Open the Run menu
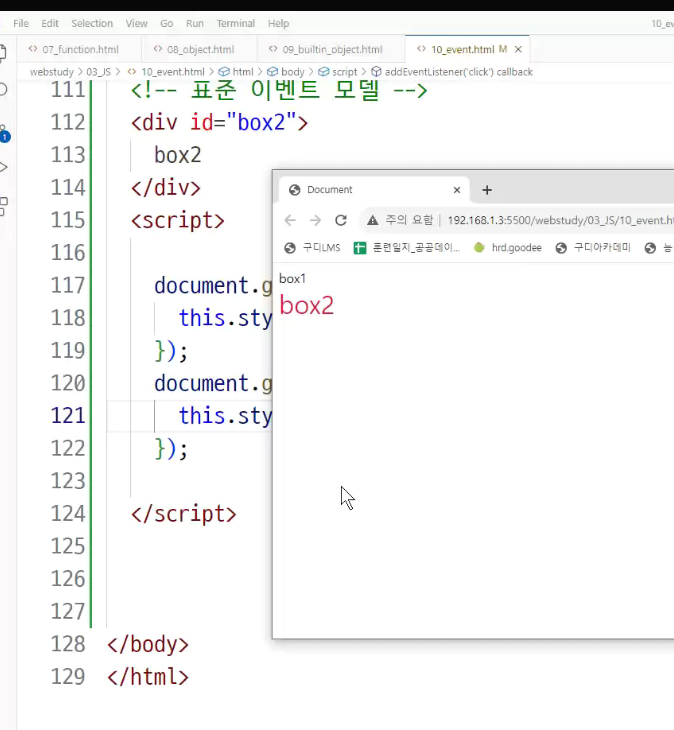674x730 pixels. (195, 23)
